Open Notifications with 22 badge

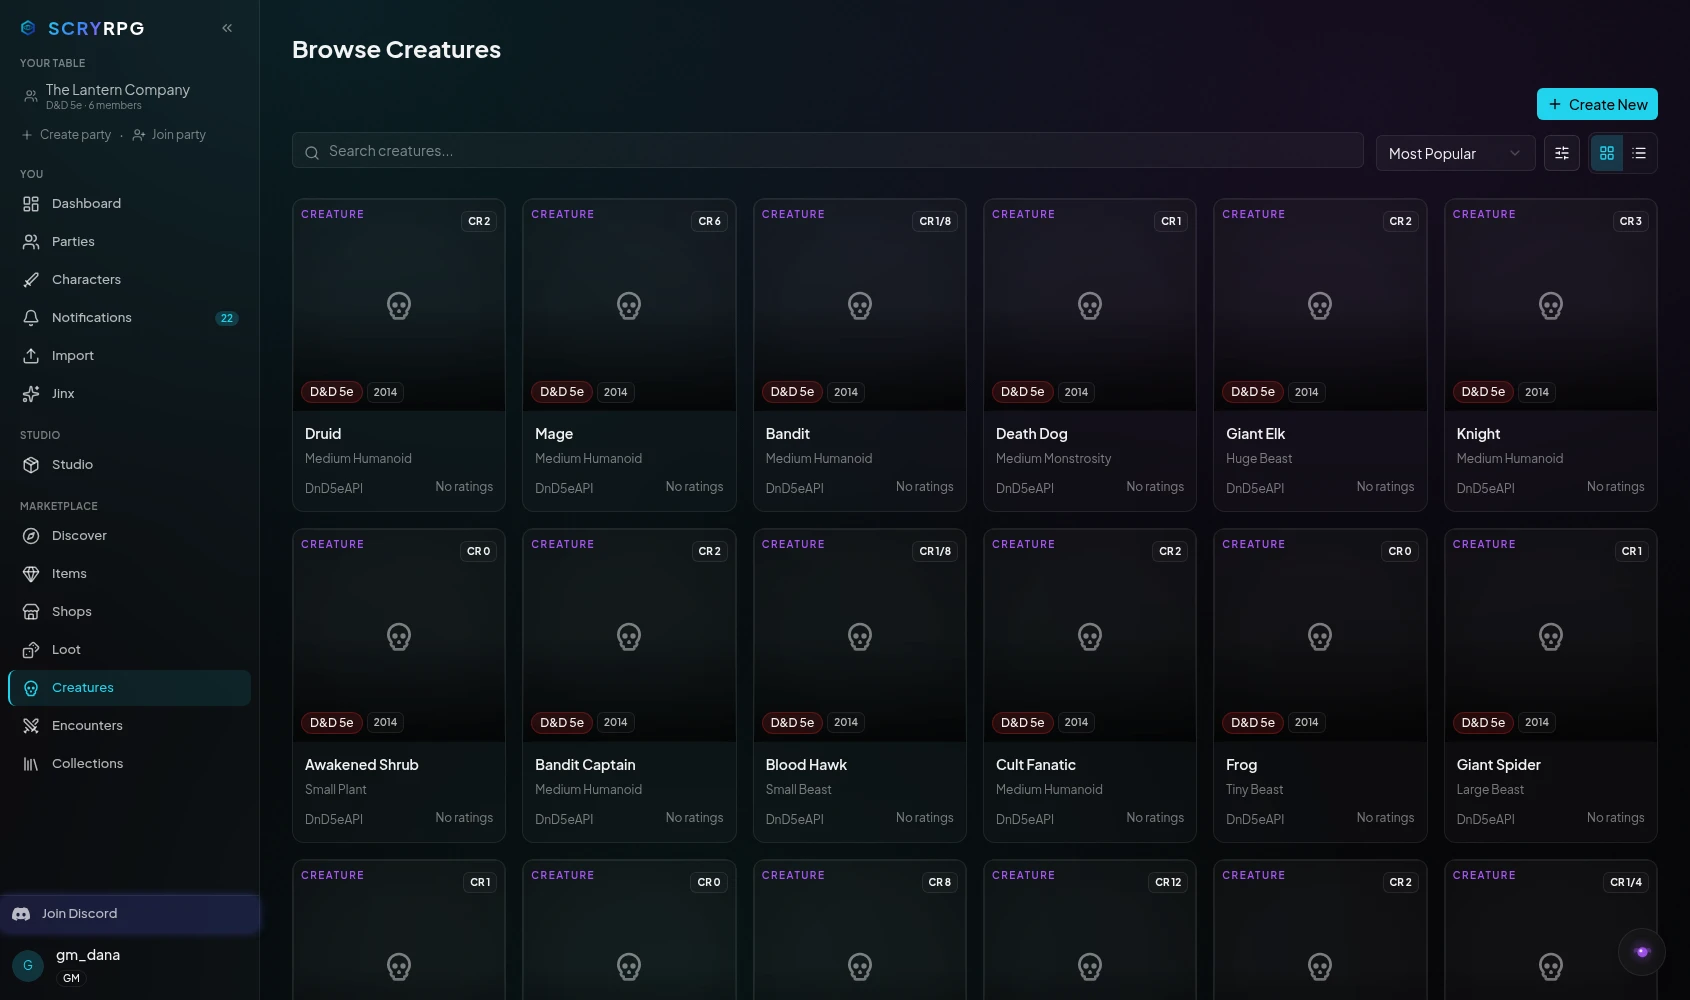130,318
